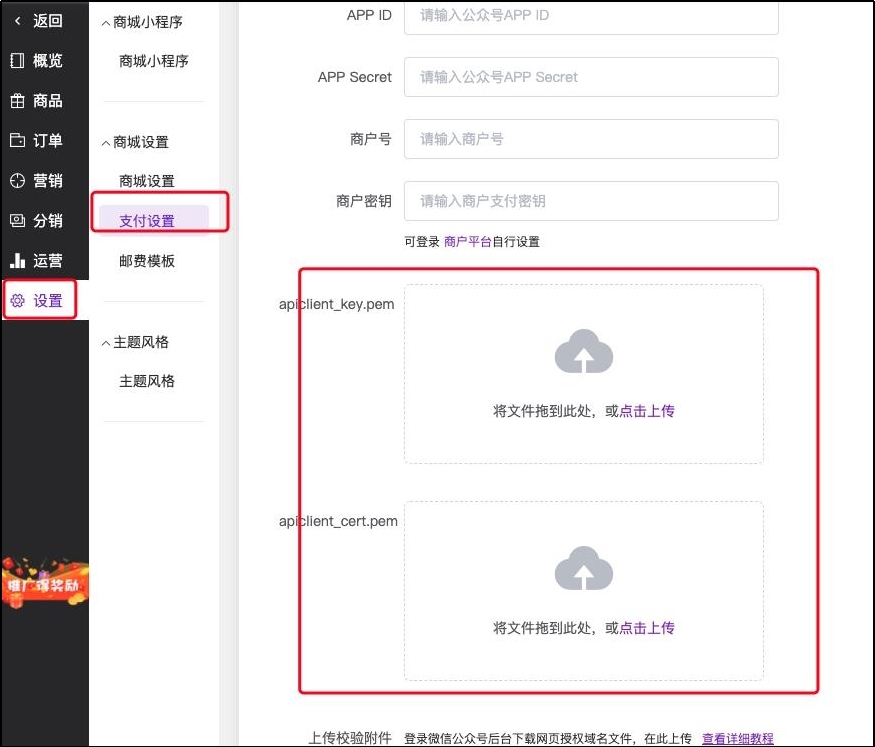Viewport: 875px width, 747px height.
Task: Select the 运营 operations icon
Action: coord(40,260)
